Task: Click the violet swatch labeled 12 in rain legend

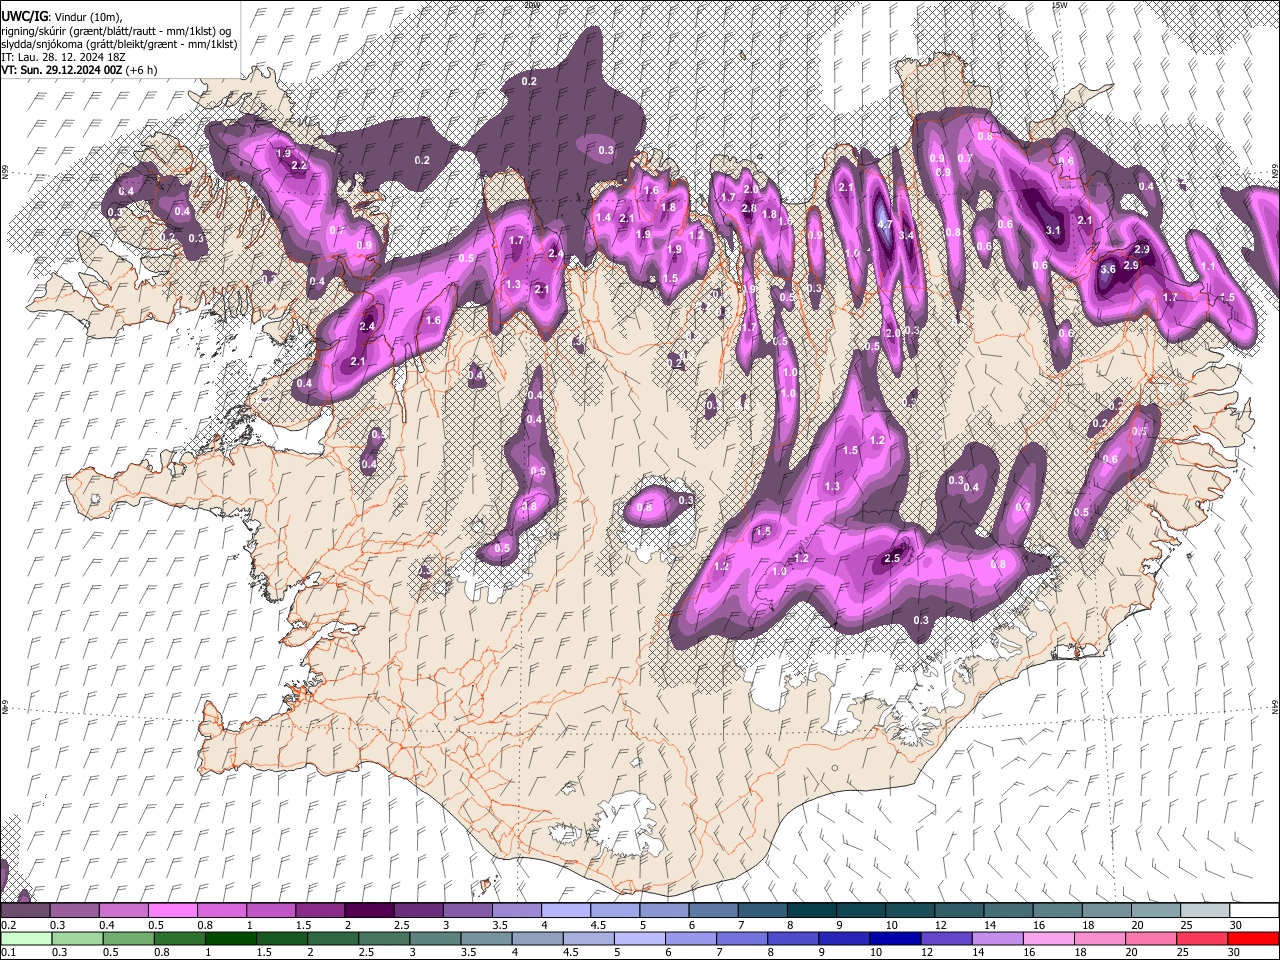Action: (947, 938)
